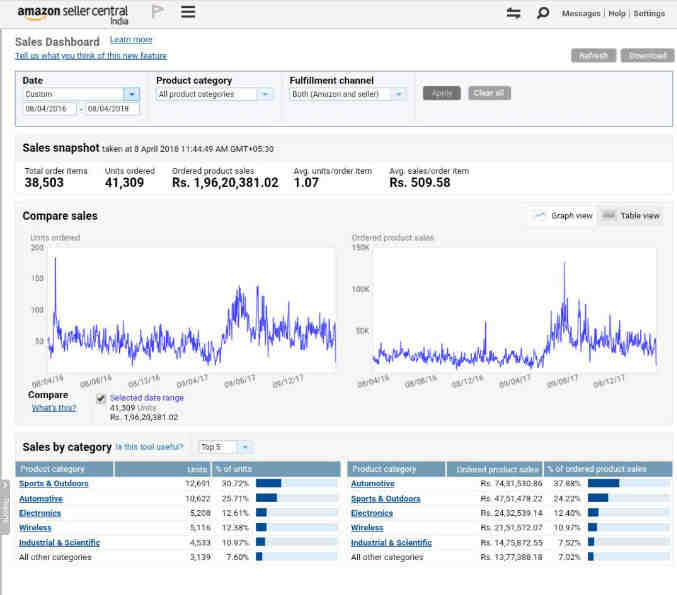Screen dimensions: 677x595
Task: Click the Rs. 509.58 average sales value
Action: (420, 183)
